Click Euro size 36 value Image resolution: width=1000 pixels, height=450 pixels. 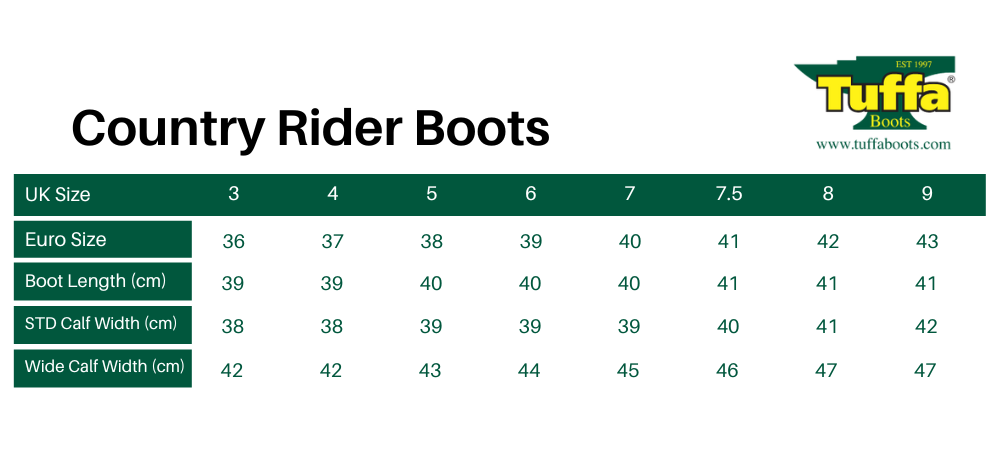coord(234,241)
